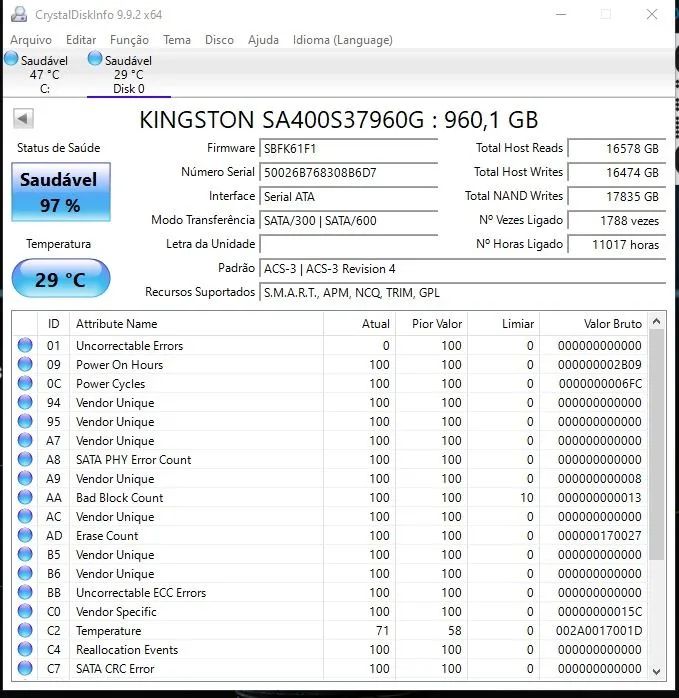This screenshot has height=698, width=679.
Task: Click the Padrão field ACS-3 Revision 4
Action: 463,269
